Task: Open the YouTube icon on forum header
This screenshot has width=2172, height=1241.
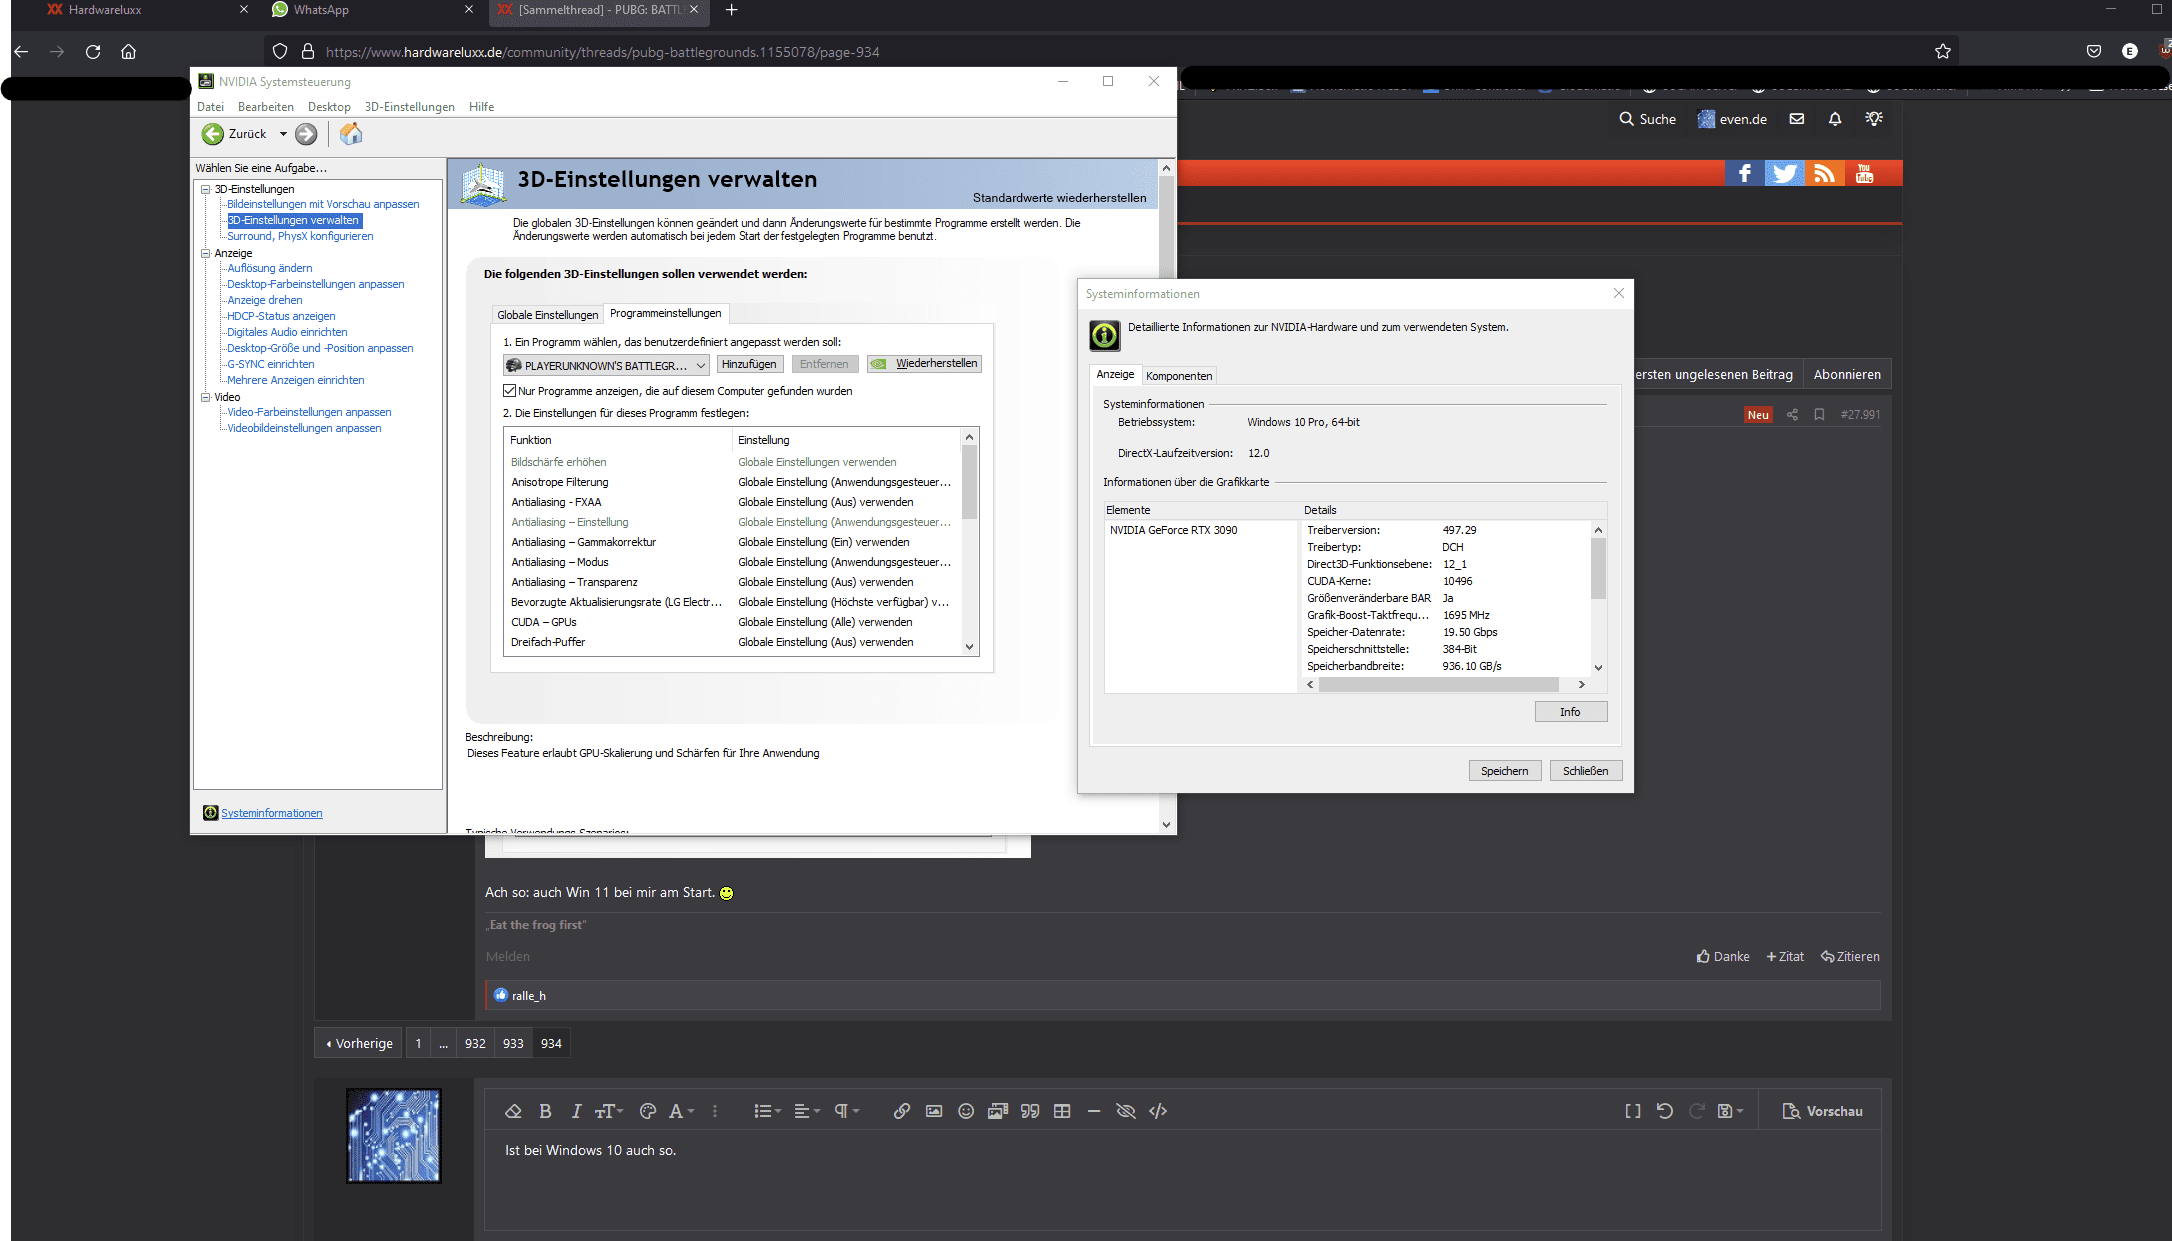Action: 1864,173
